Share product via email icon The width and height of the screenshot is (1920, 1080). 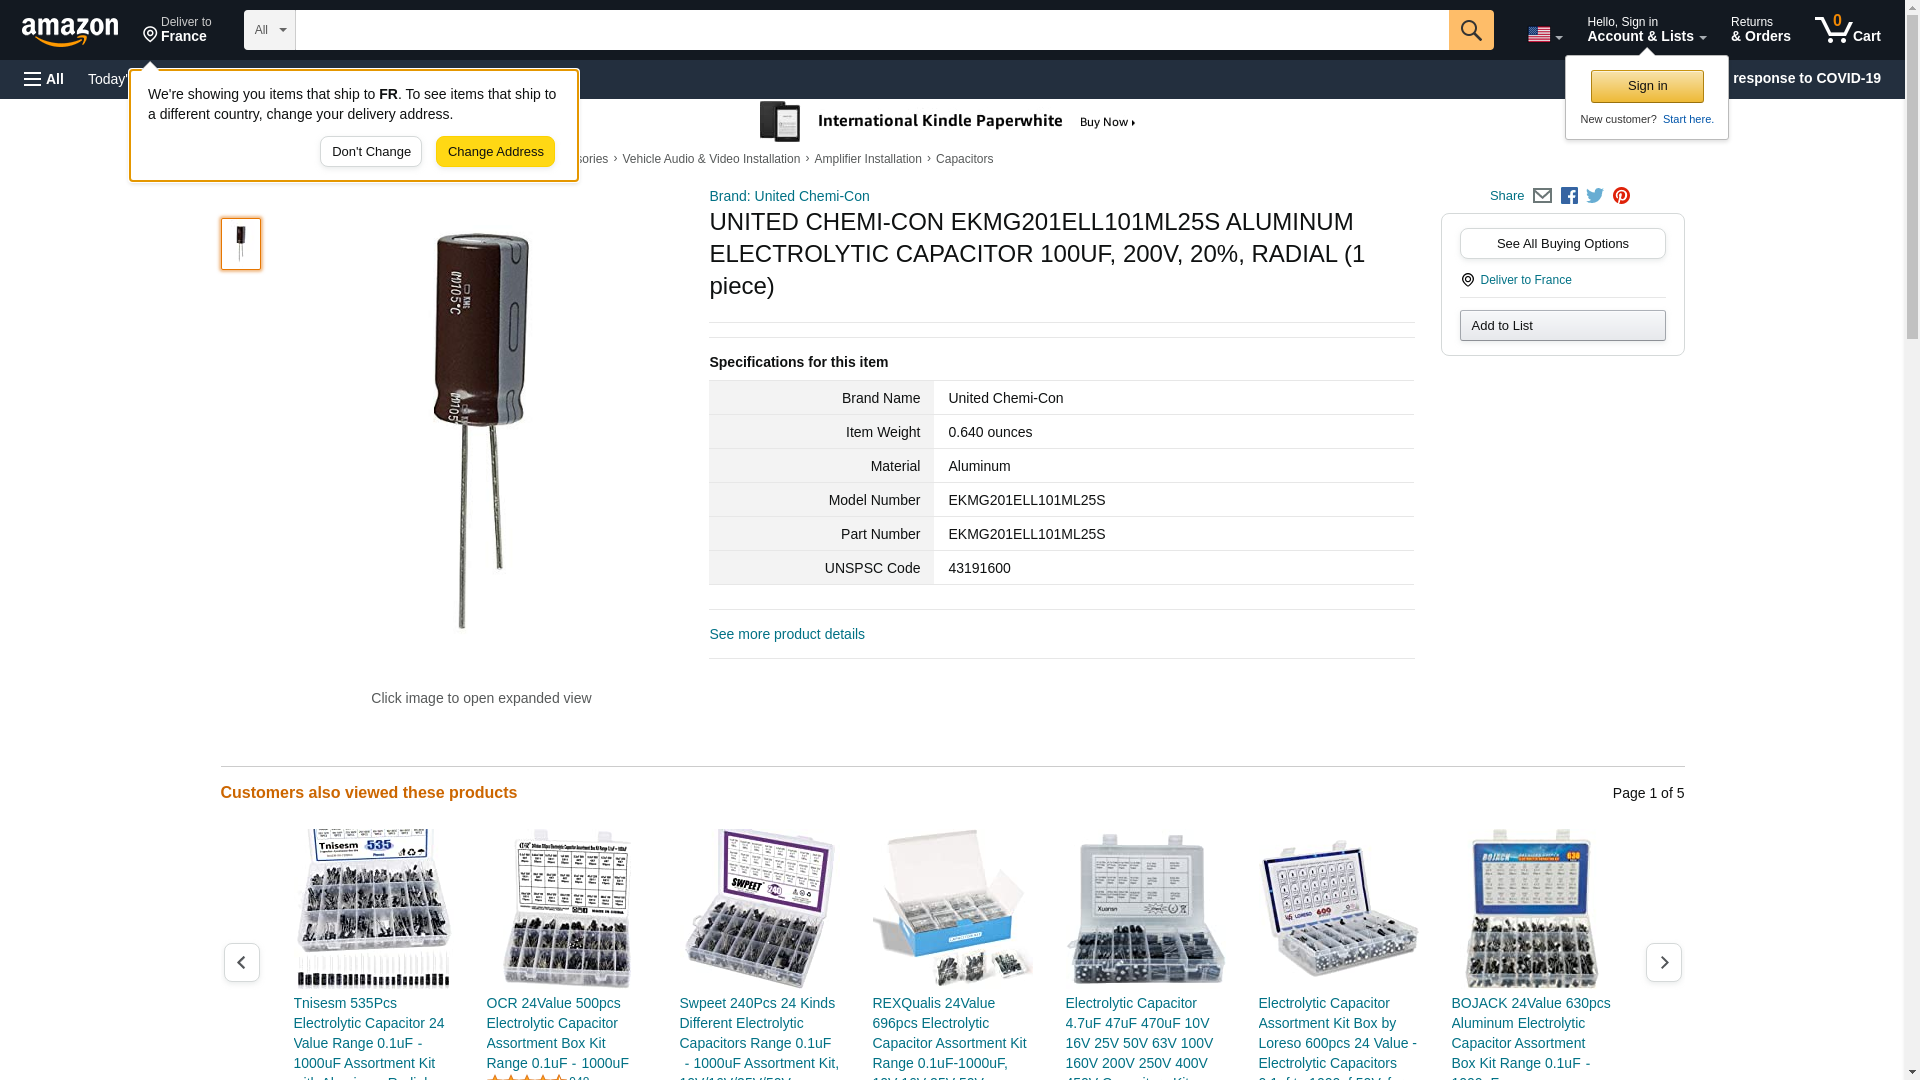tap(1542, 196)
